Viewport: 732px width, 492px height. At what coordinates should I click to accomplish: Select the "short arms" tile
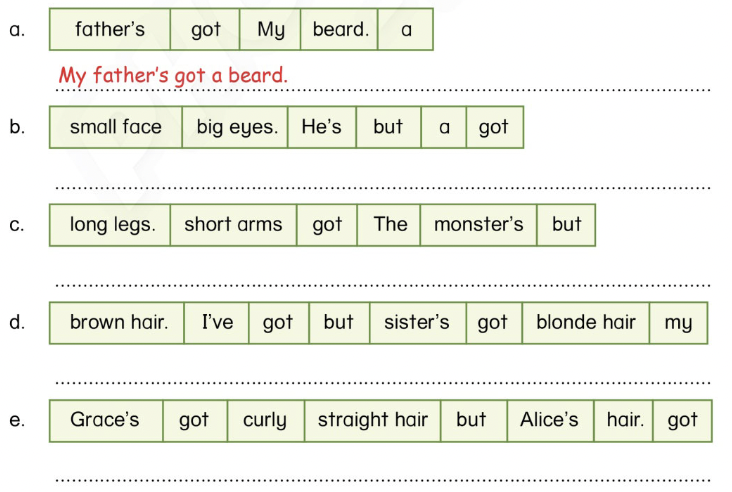tap(233, 225)
